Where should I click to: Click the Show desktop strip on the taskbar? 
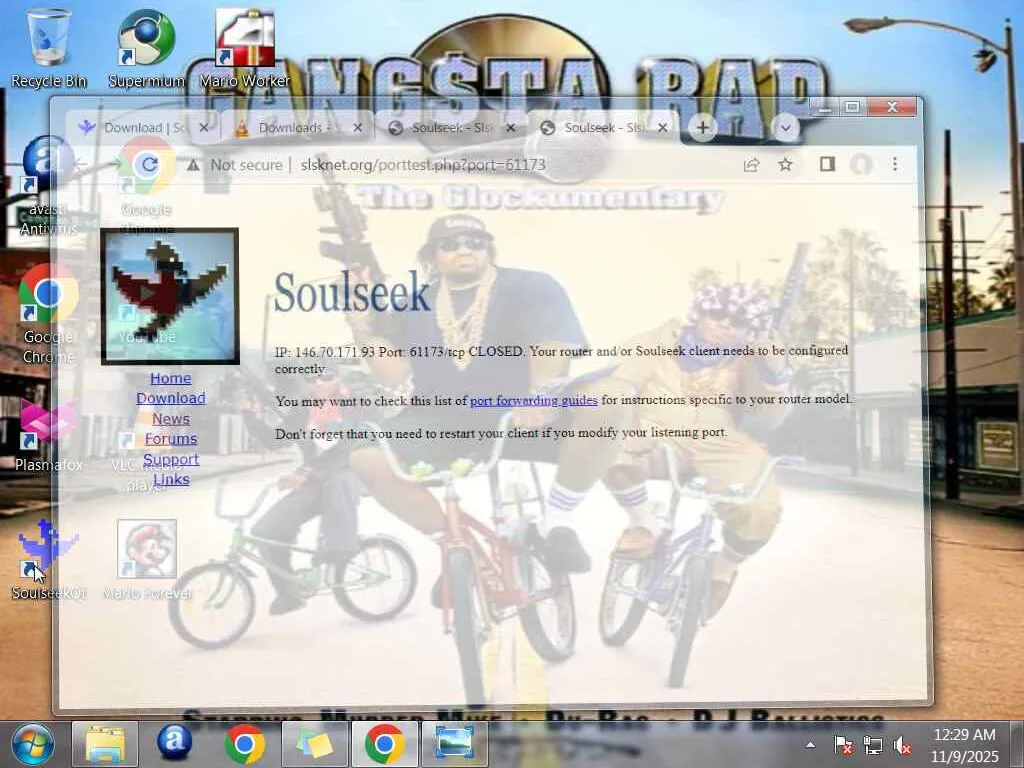point(1017,744)
